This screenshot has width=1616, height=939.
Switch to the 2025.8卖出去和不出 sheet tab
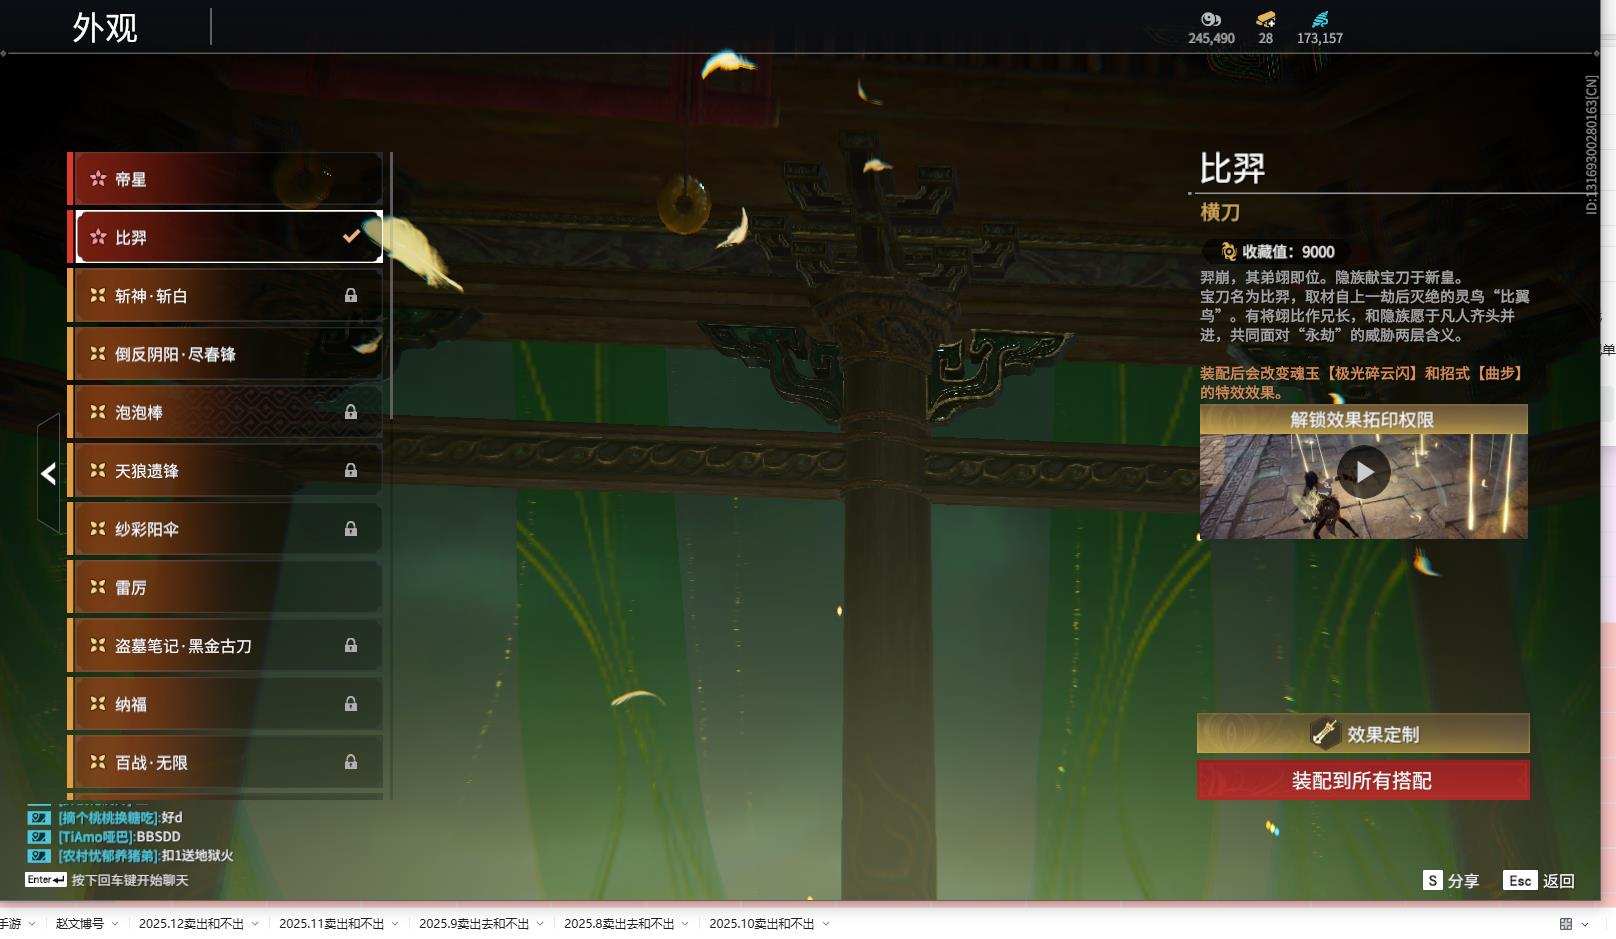tap(619, 924)
